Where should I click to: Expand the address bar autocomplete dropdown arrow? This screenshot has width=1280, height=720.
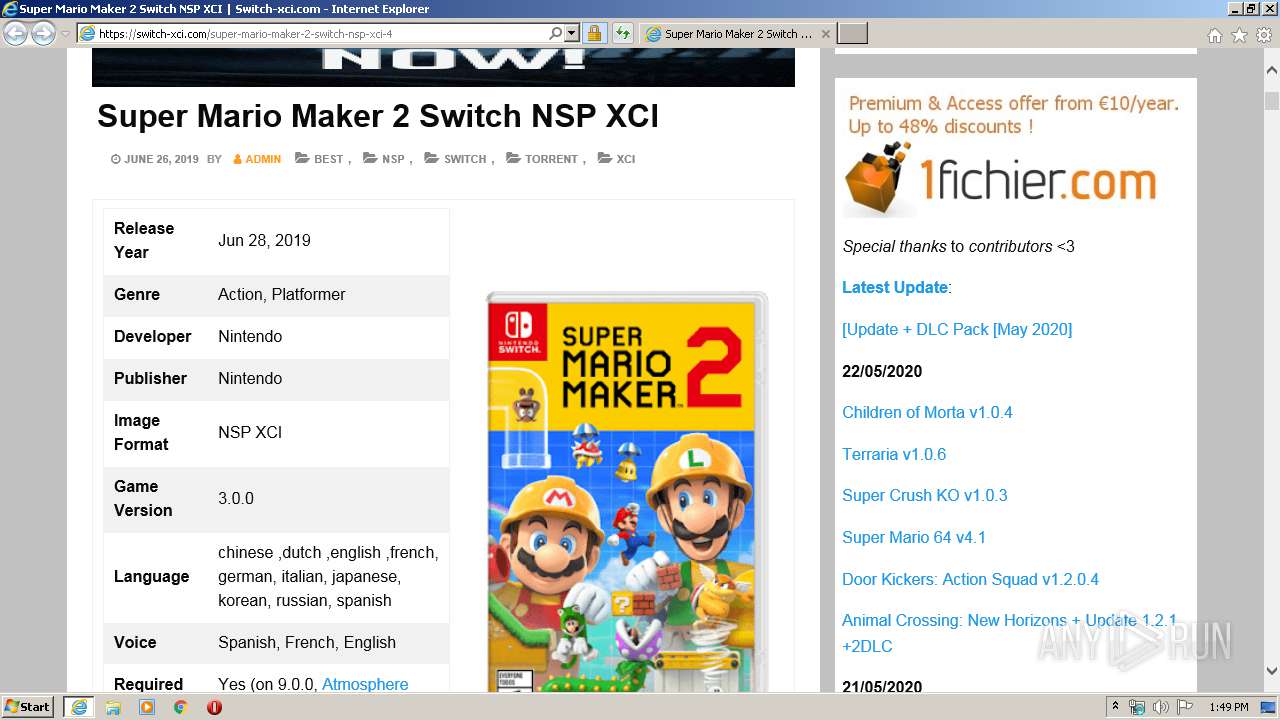(572, 33)
